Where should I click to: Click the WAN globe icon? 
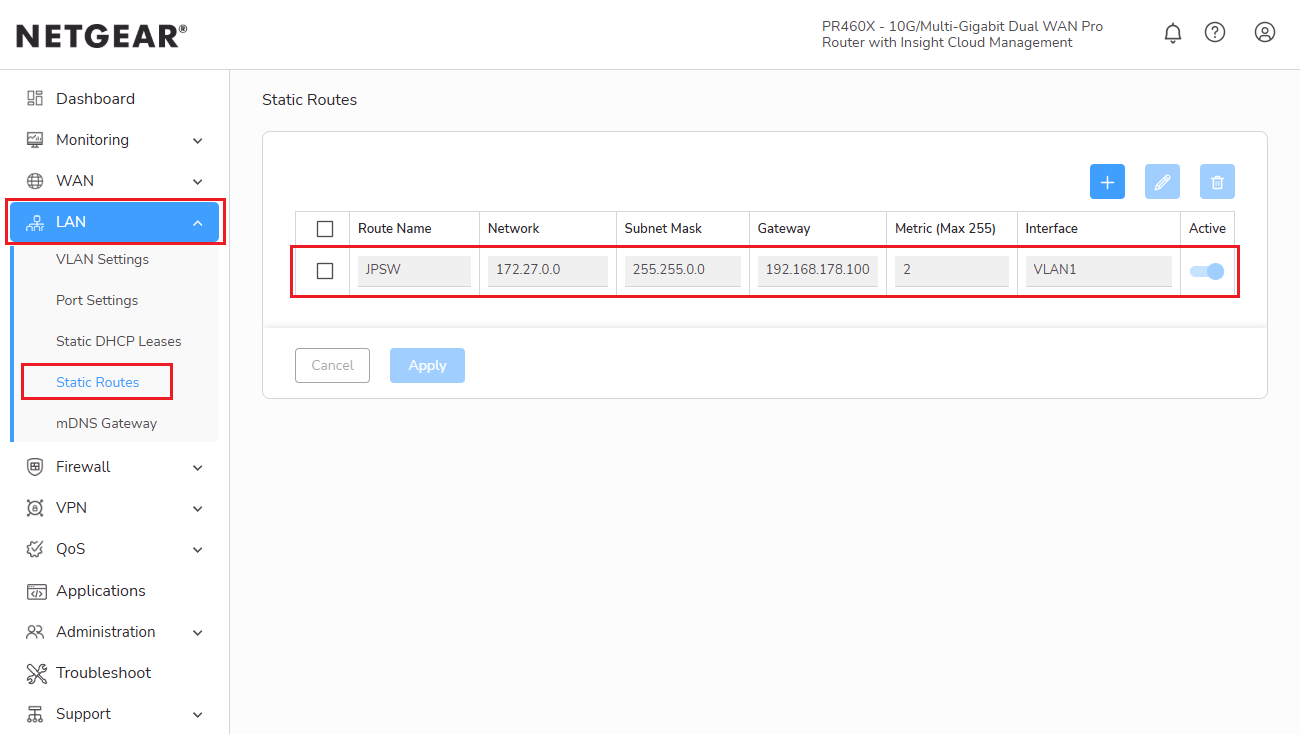pos(36,181)
